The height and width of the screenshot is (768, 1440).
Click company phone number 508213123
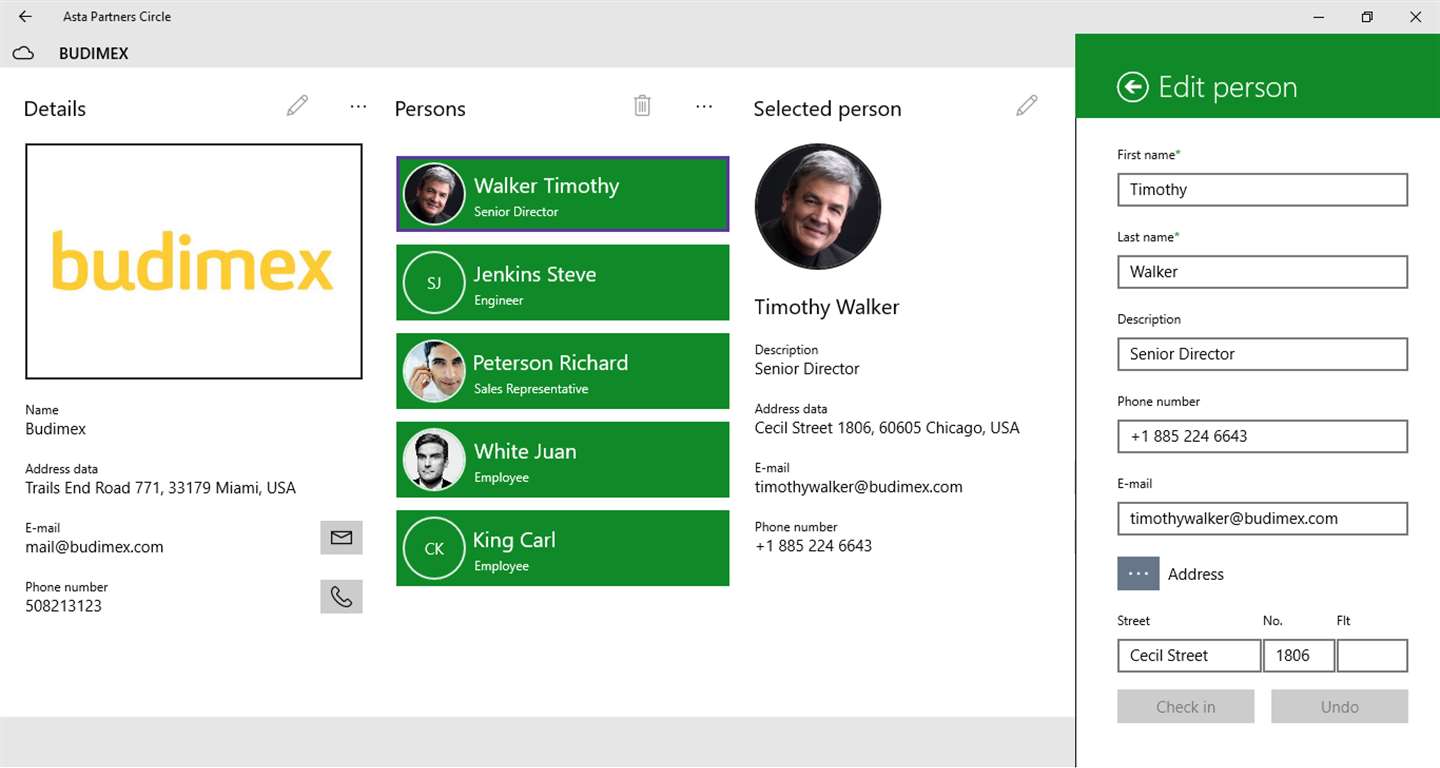click(63, 606)
